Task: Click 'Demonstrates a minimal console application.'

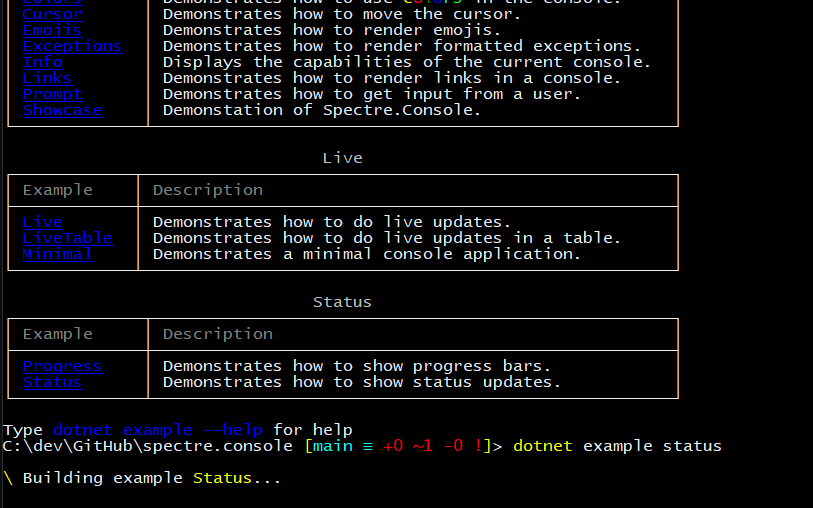Action: point(367,255)
